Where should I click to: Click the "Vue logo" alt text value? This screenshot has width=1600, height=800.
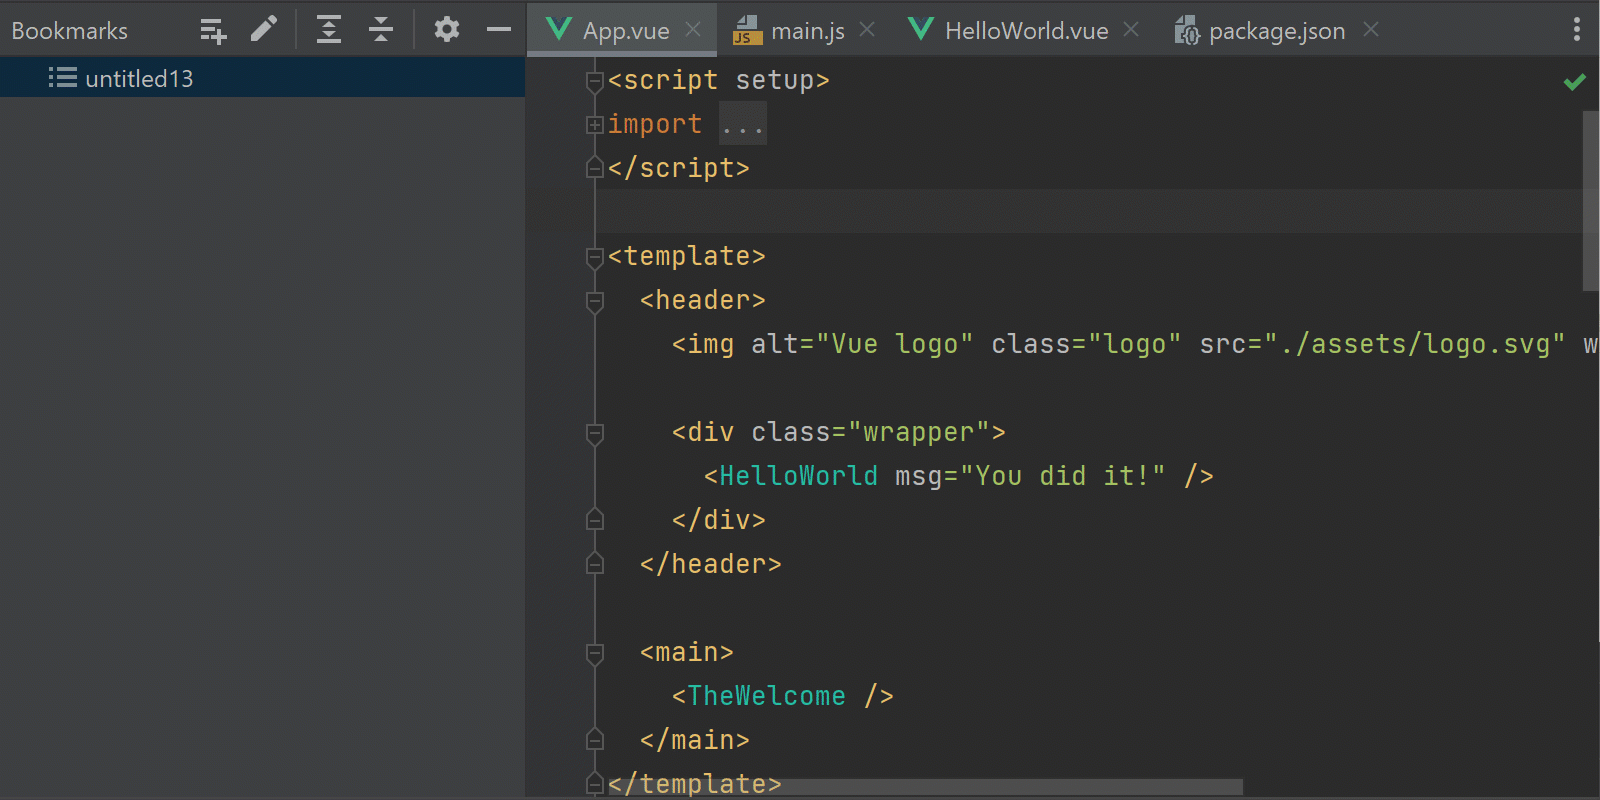(x=895, y=344)
